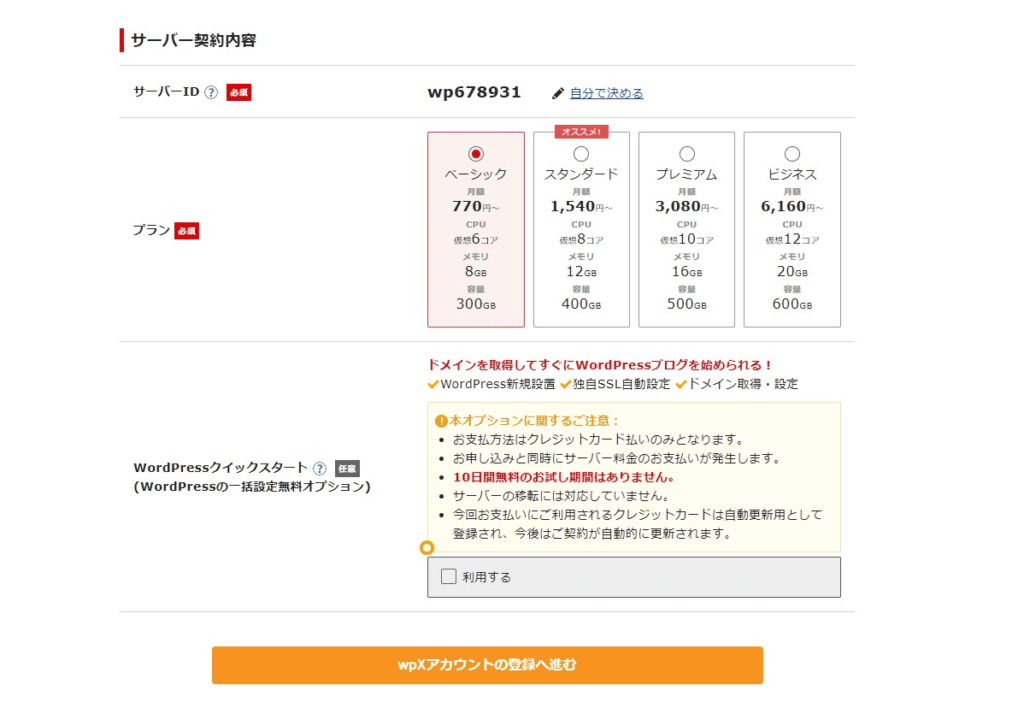
Task: Select the ベーシック plan radio button
Action: pyautogui.click(x=476, y=154)
